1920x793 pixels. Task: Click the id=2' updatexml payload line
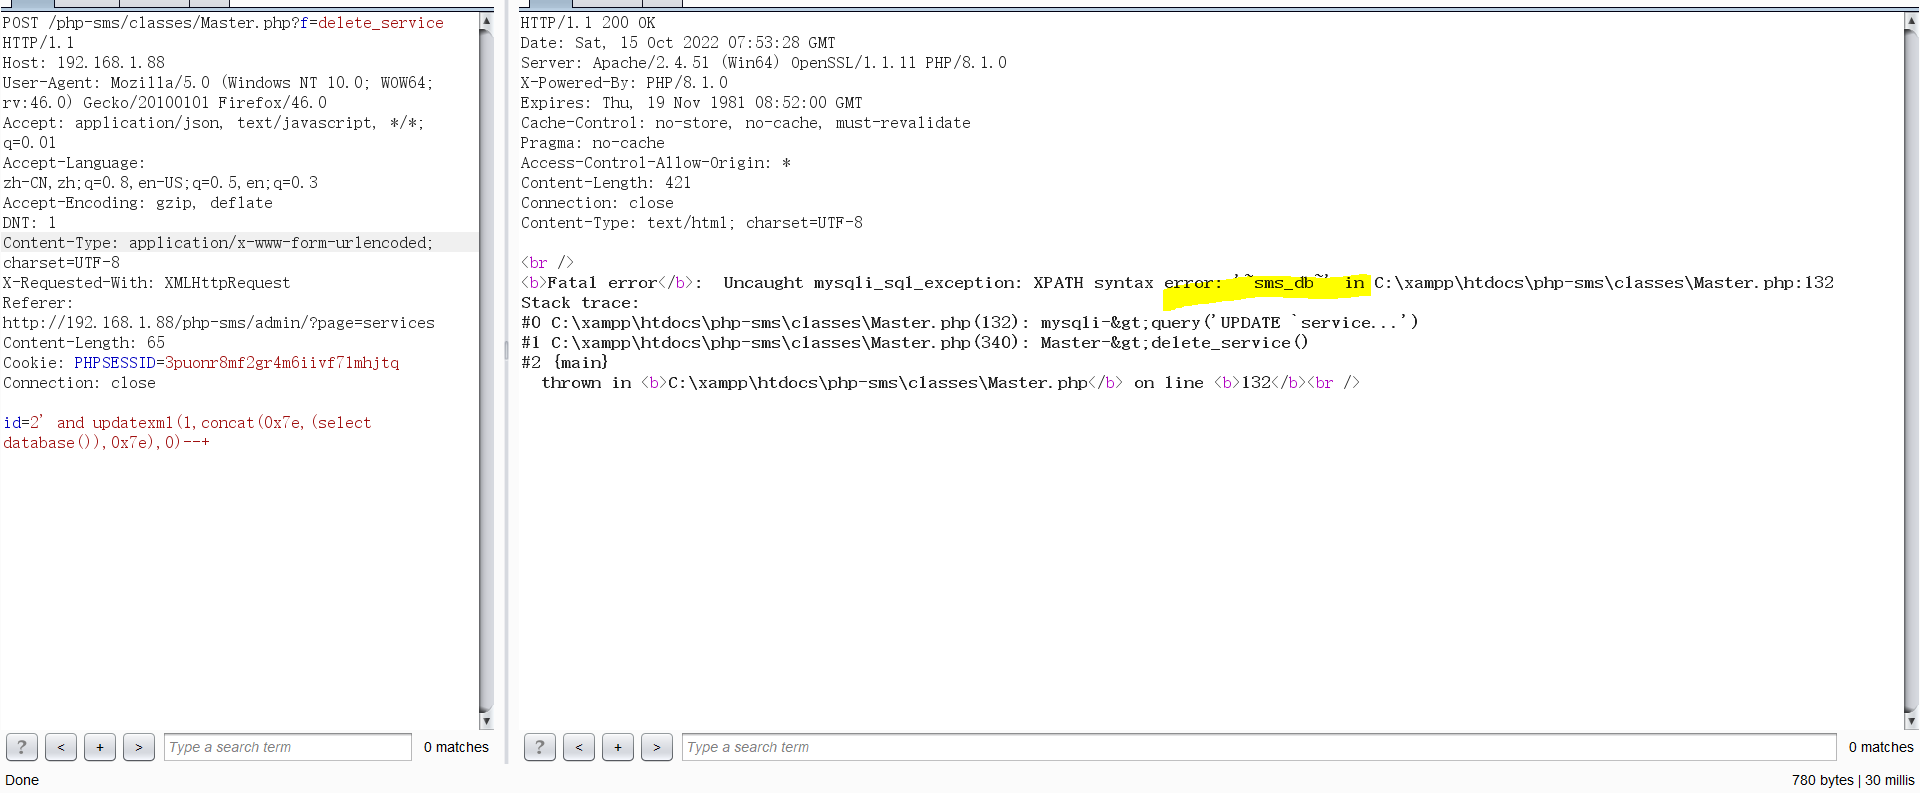tap(187, 423)
